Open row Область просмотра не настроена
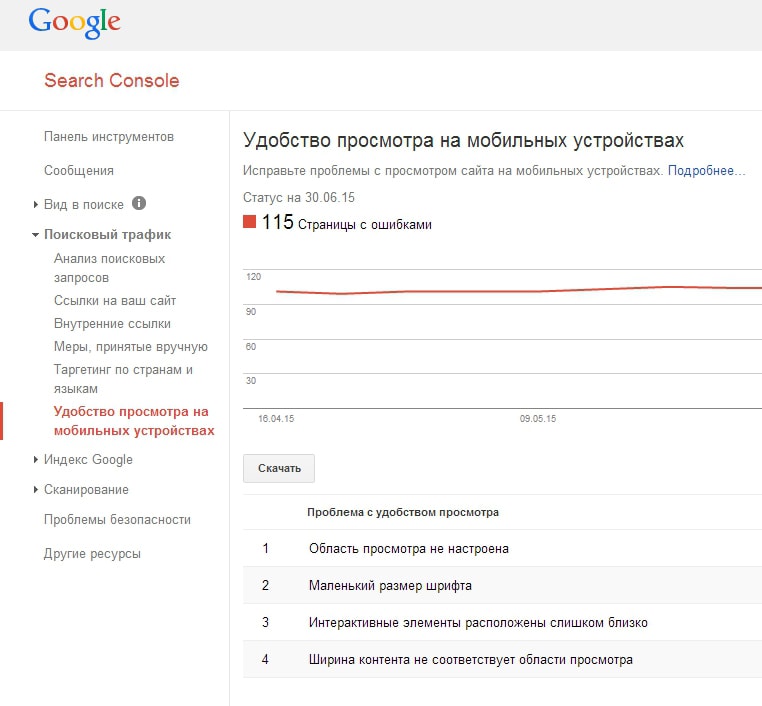Screen dimensions: 762x706 pyautogui.click(x=502, y=549)
